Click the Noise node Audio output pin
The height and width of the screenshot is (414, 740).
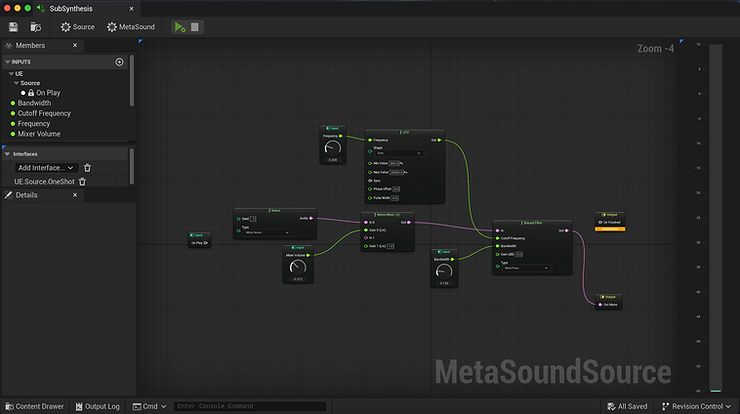(311, 218)
